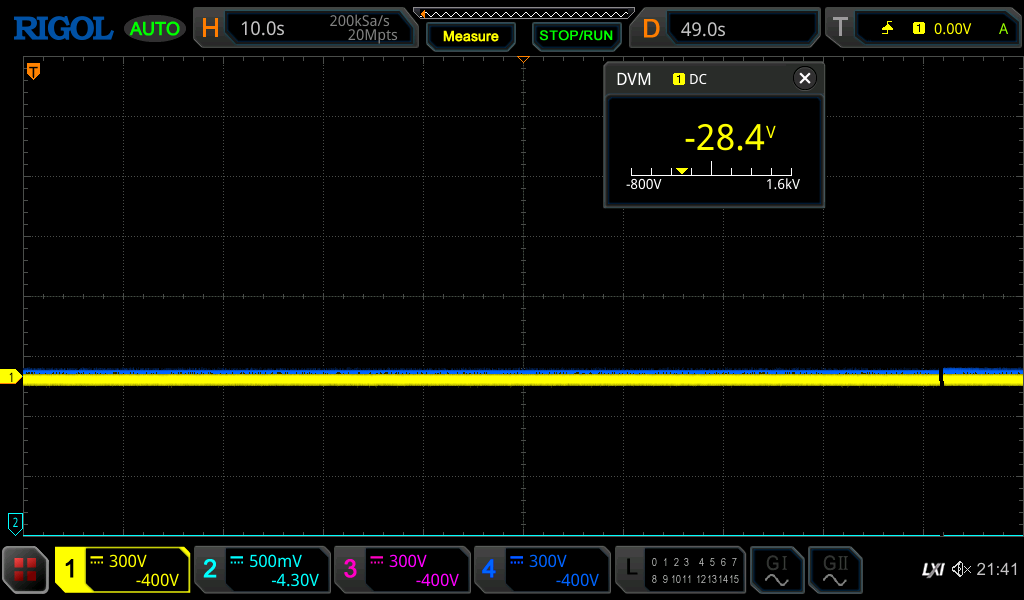Close the DVM window
Image resolution: width=1024 pixels, height=600 pixels.
[x=804, y=79]
